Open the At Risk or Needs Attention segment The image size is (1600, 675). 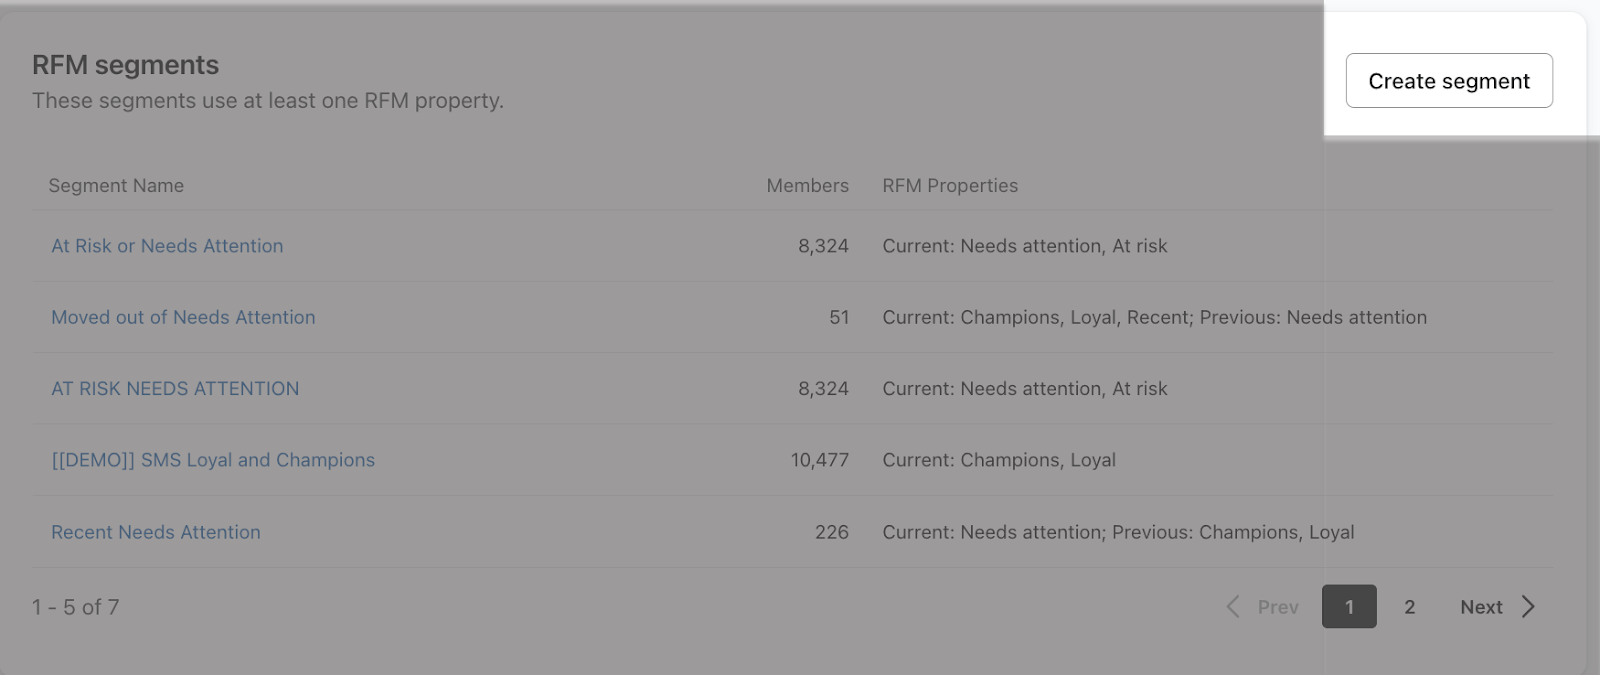click(167, 246)
